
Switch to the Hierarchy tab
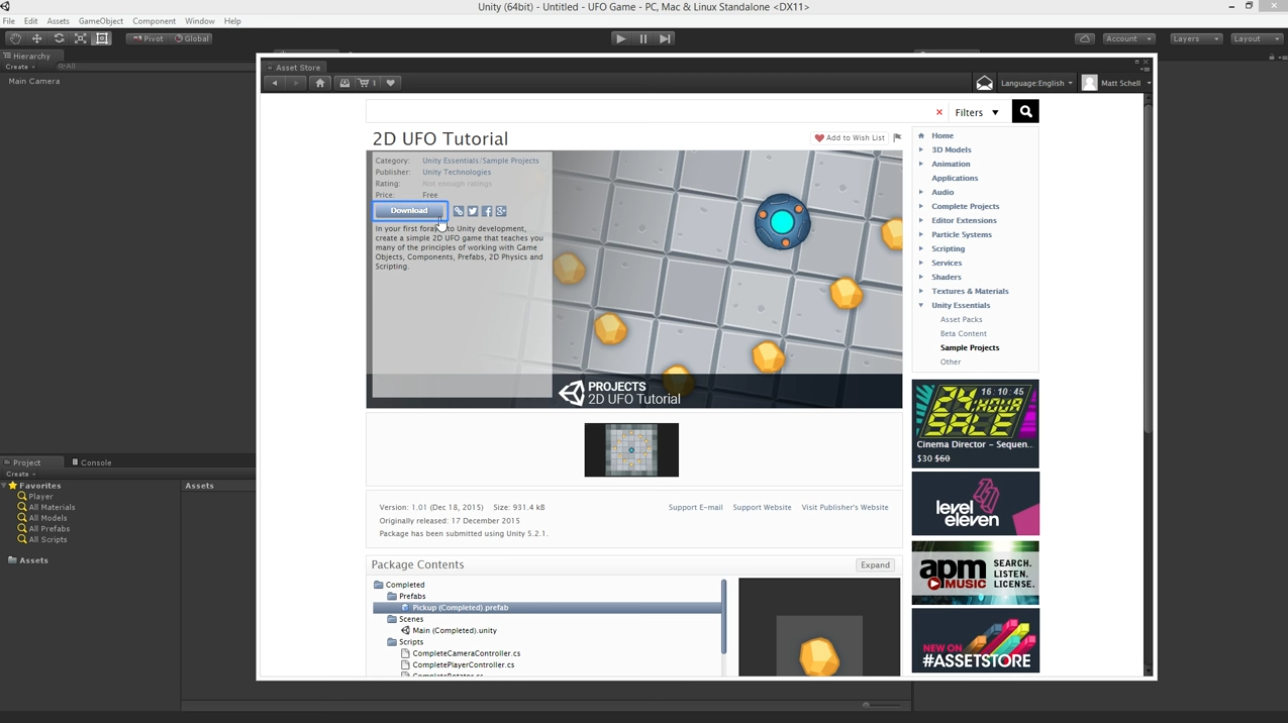[x=32, y=56]
